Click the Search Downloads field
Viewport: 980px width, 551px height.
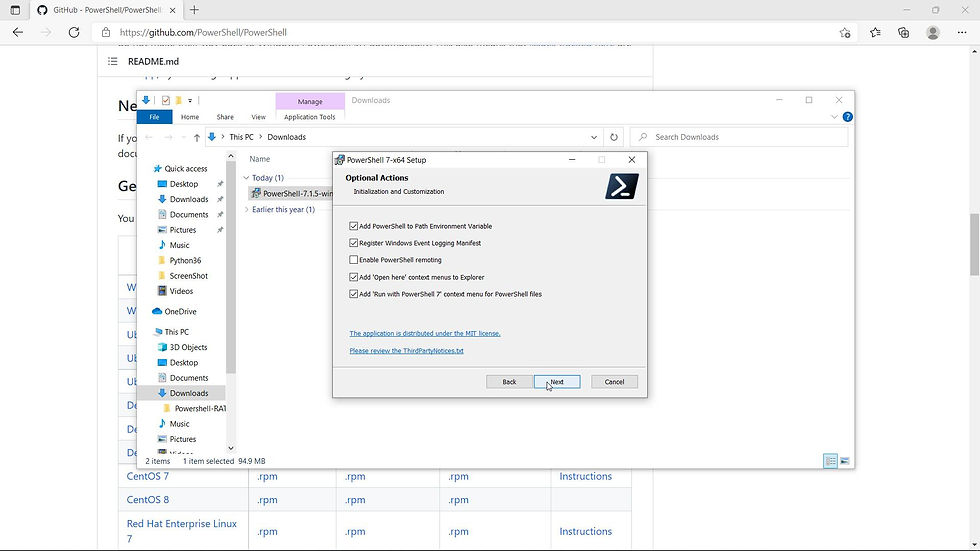click(739, 137)
